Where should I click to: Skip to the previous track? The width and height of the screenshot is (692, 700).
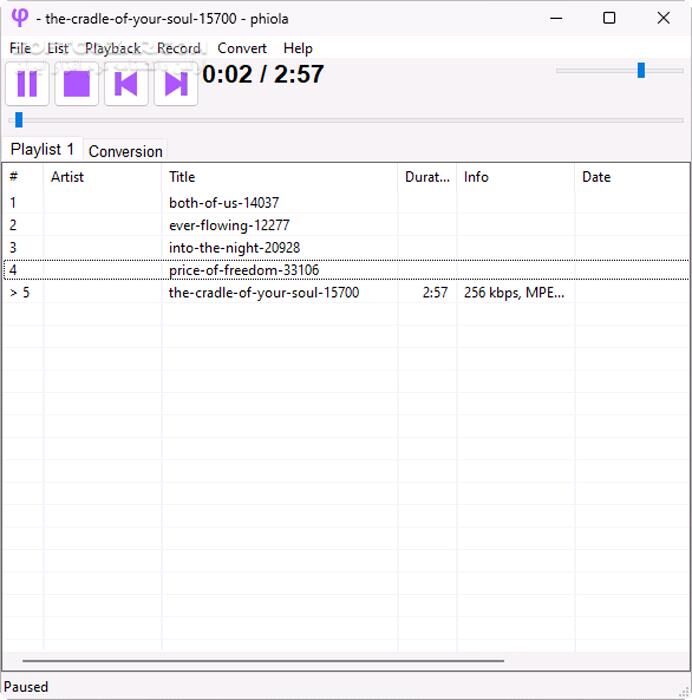click(x=126, y=84)
